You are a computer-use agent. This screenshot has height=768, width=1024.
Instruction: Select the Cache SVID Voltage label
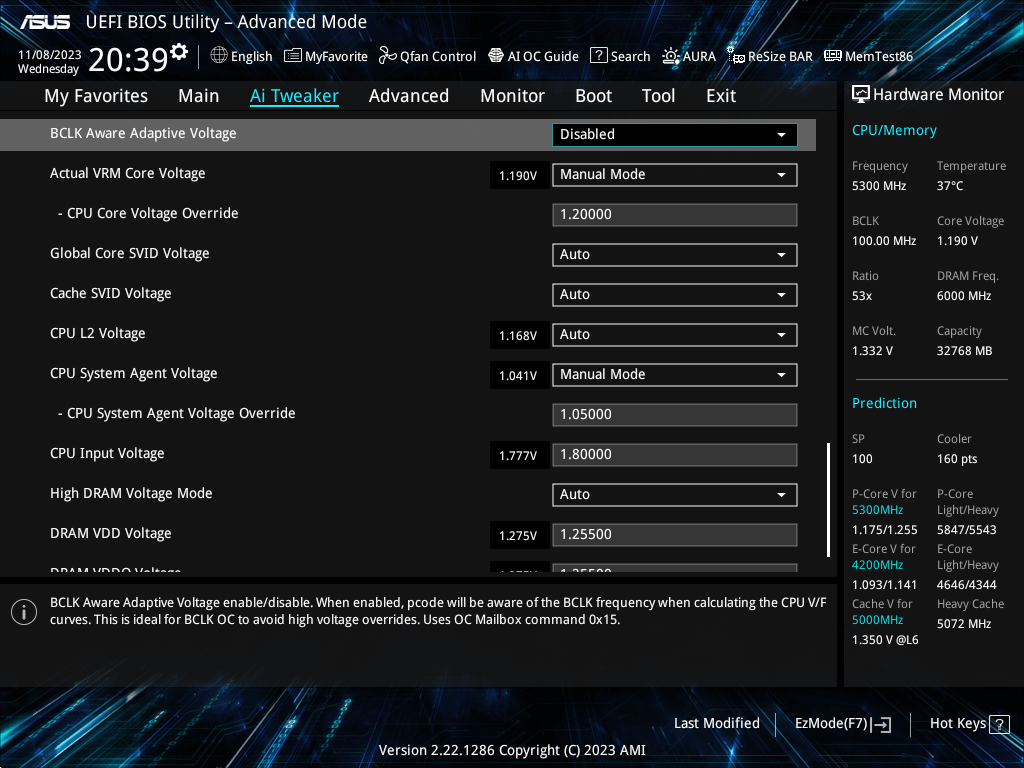110,293
